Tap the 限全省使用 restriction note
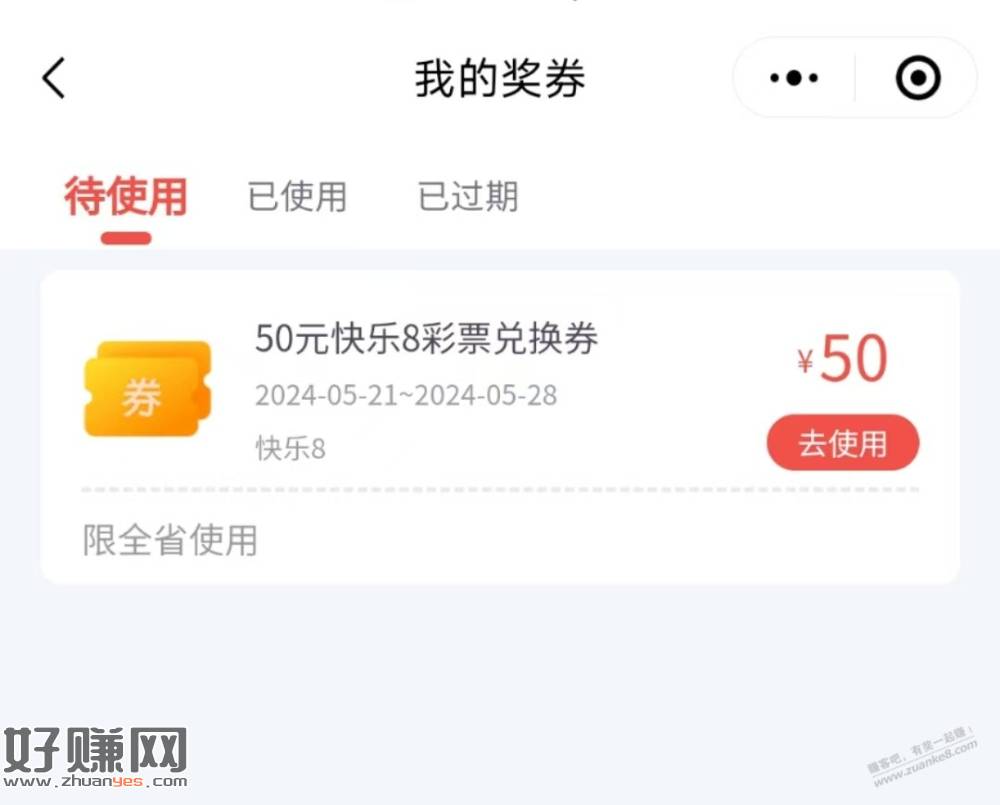Viewport: 1000px width, 805px height. pos(170,540)
